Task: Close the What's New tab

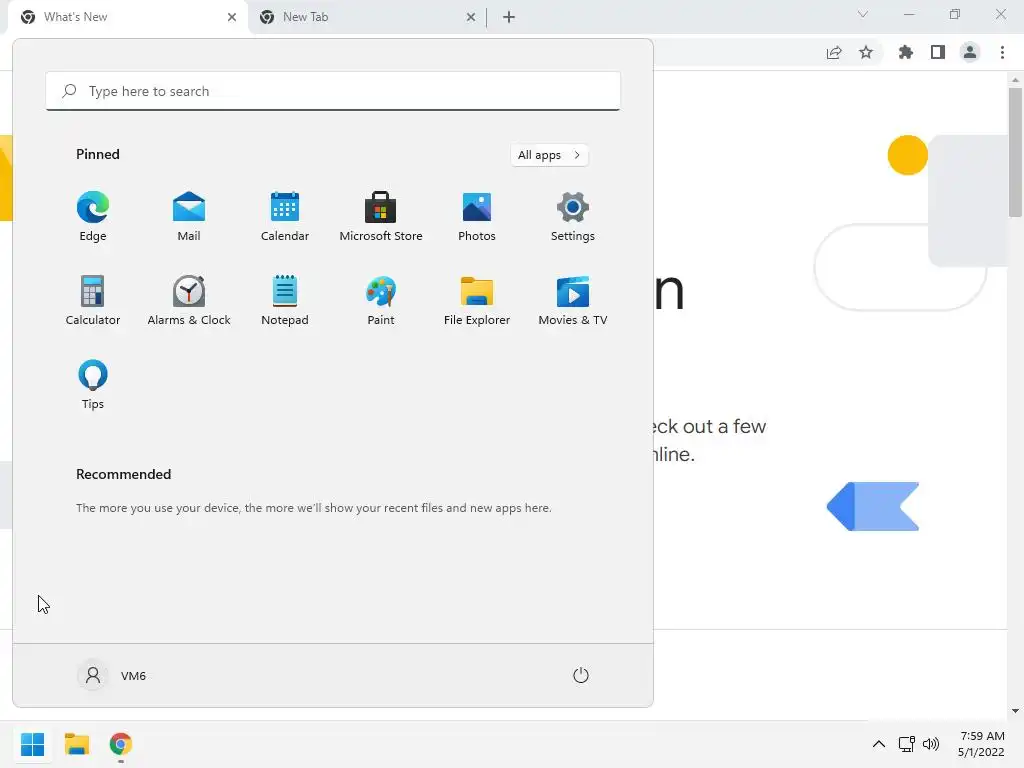Action: pos(232,17)
